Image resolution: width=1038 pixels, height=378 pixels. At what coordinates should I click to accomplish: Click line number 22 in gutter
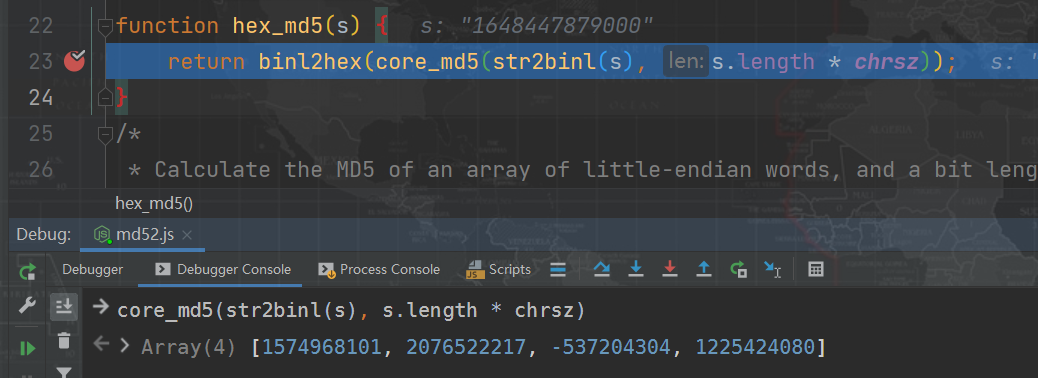tap(41, 26)
